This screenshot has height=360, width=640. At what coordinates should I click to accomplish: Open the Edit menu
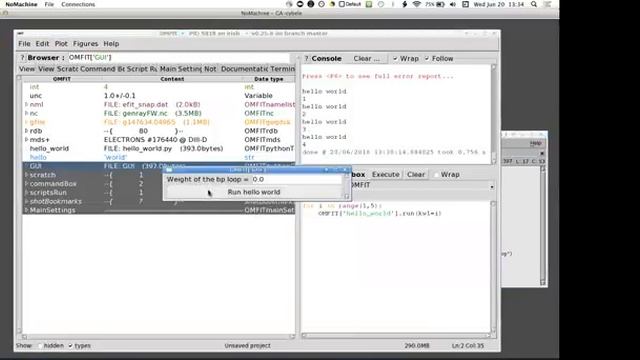[42, 44]
